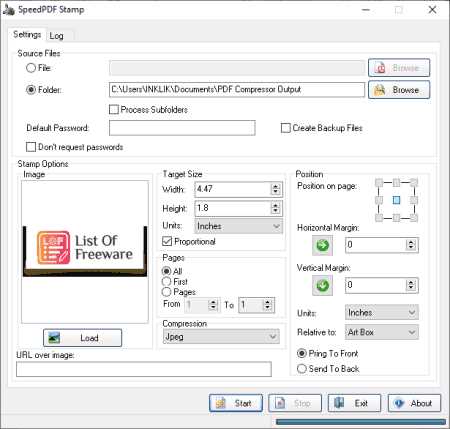Open the Target Size Units dropdown

[238, 226]
